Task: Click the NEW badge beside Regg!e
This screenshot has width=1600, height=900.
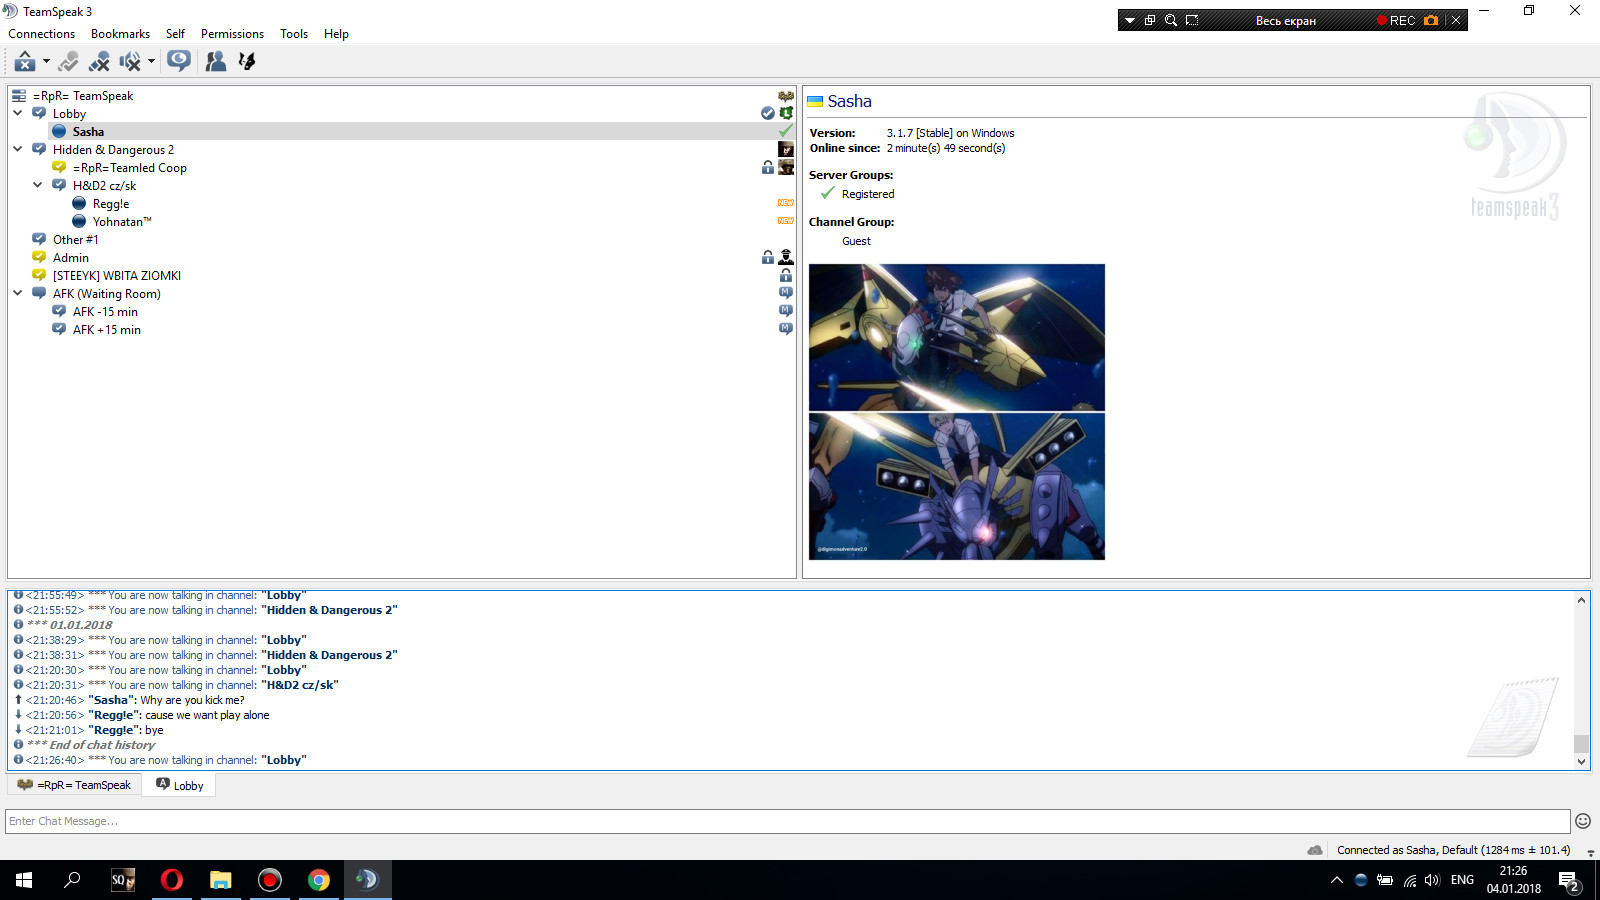Action: (786, 203)
